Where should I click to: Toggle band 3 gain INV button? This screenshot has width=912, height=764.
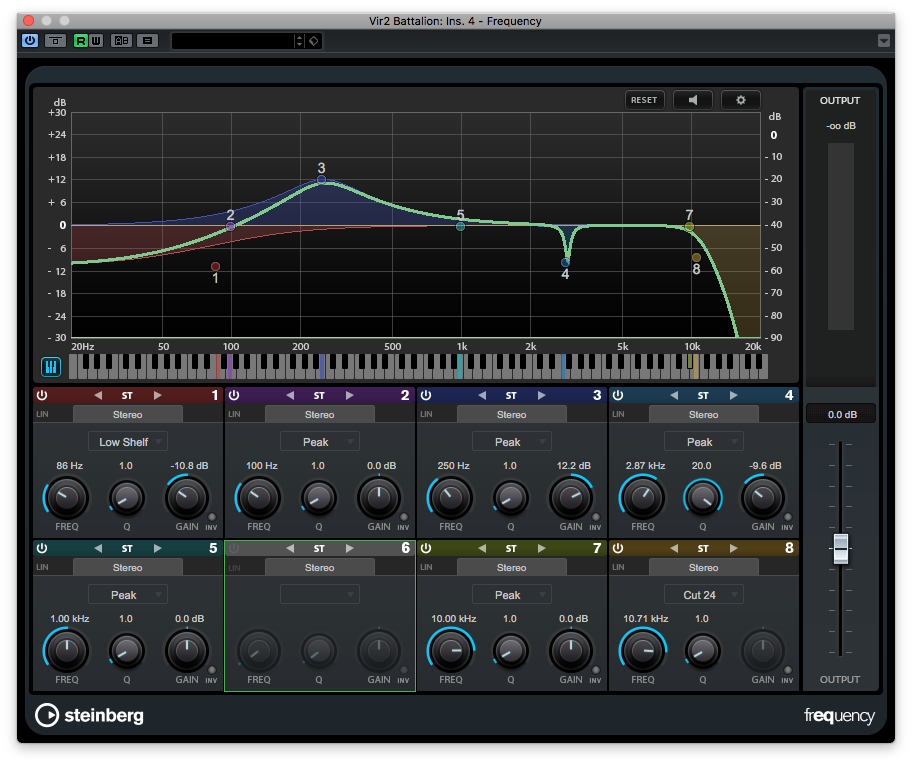(596, 517)
